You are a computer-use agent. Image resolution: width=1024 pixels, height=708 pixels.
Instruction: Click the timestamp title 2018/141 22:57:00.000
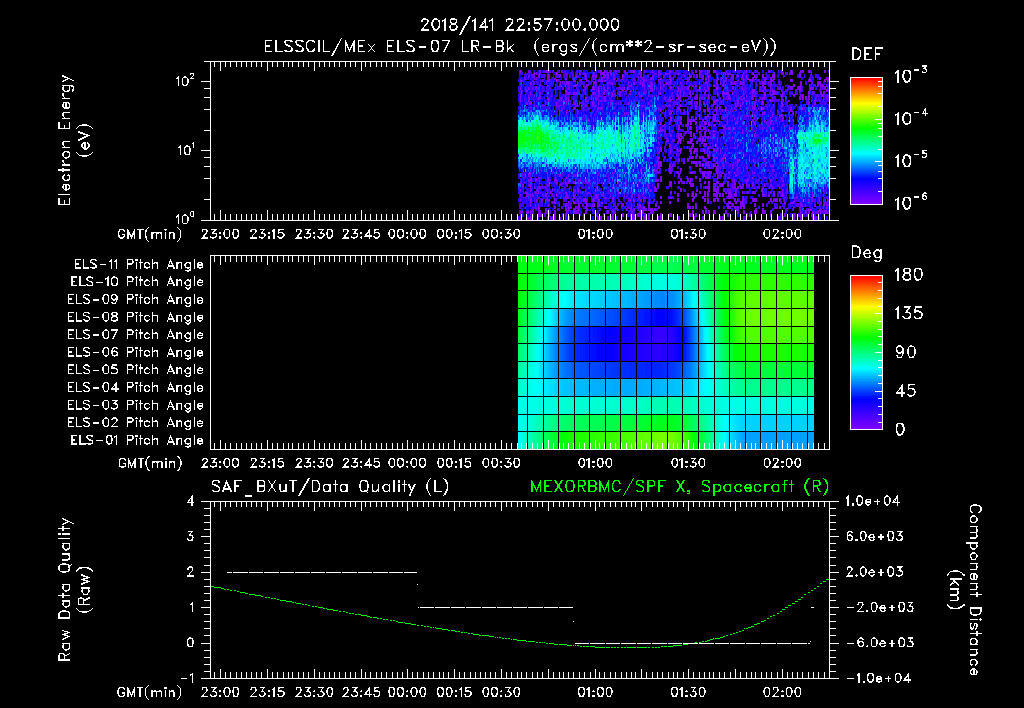[x=519, y=25]
